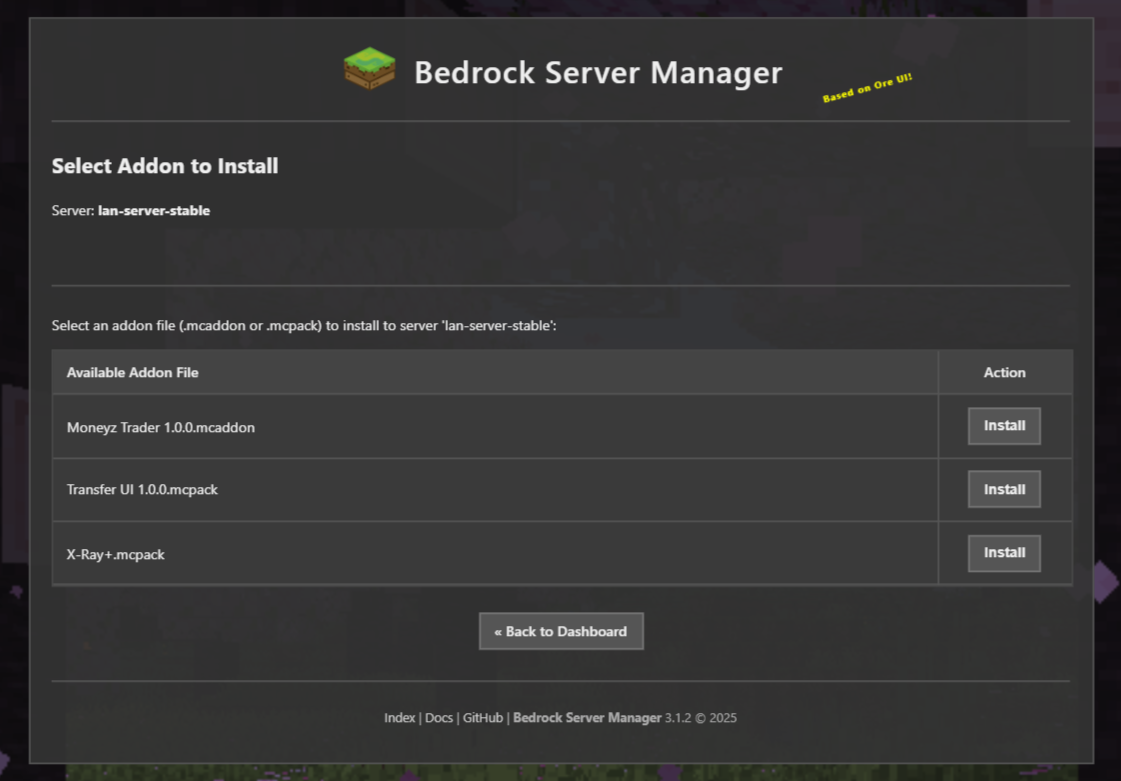
Task: Go back to the Dashboard
Action: point(561,631)
